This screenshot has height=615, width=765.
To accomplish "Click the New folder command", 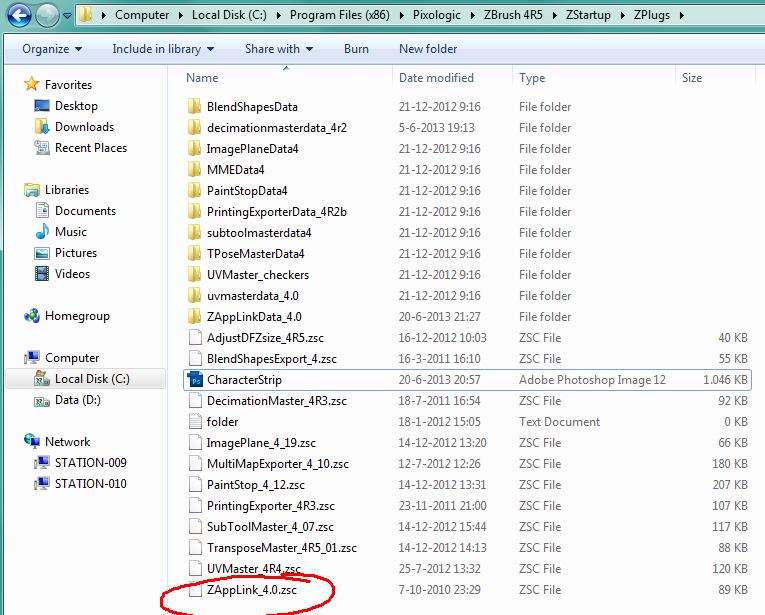I will pos(428,49).
